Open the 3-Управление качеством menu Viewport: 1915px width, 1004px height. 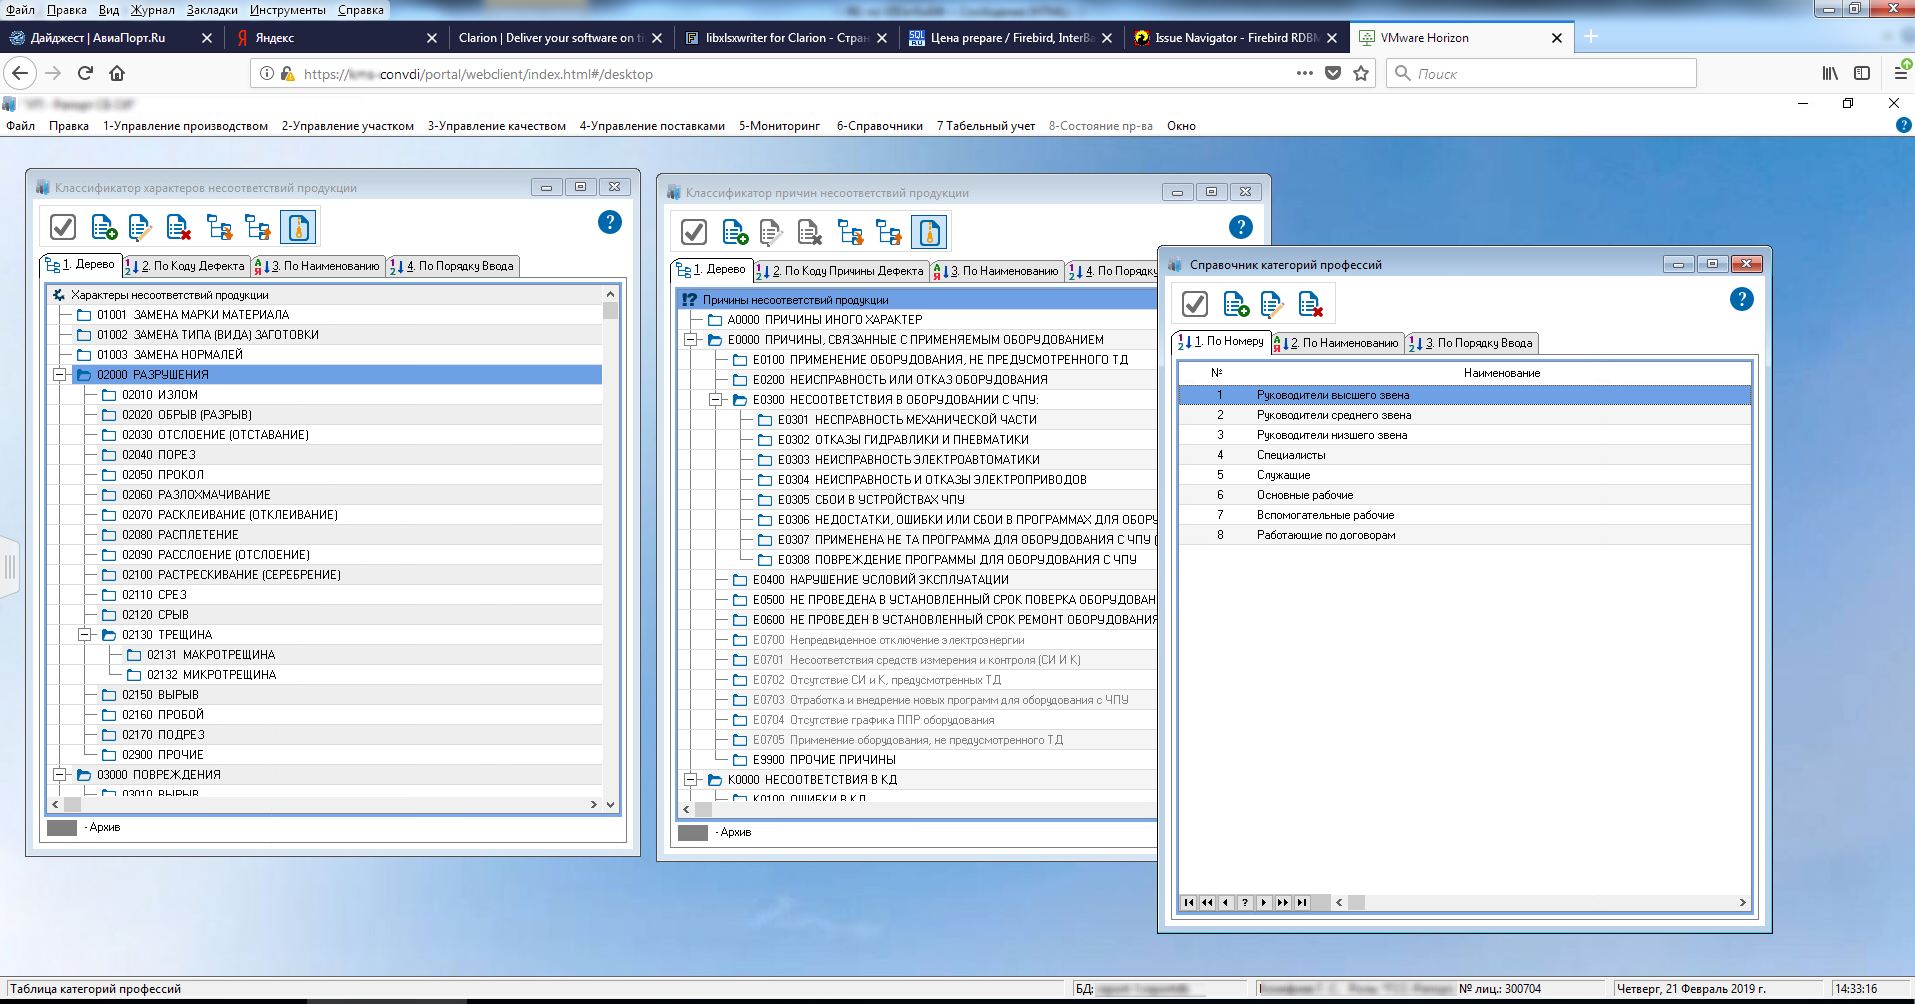496,126
